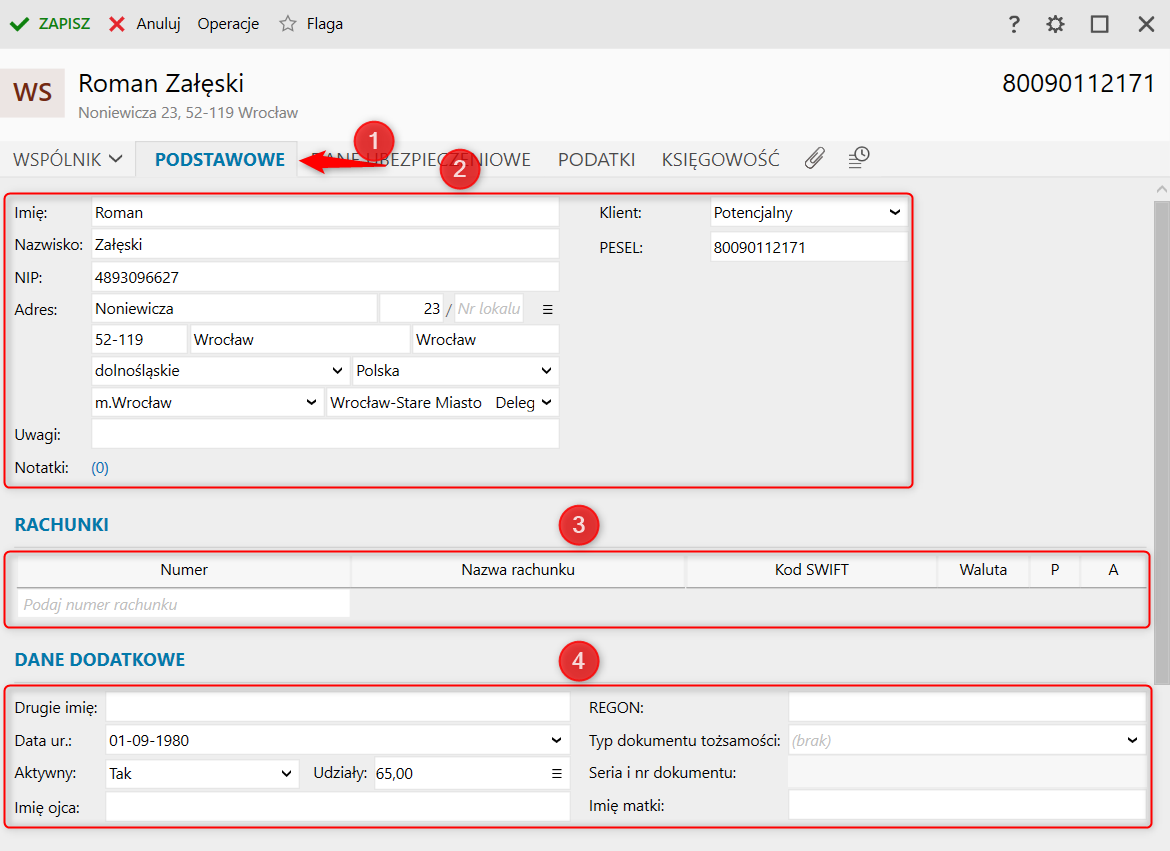The image size is (1170, 851).
Task: Open the address options hamburger icon
Action: coord(548,309)
